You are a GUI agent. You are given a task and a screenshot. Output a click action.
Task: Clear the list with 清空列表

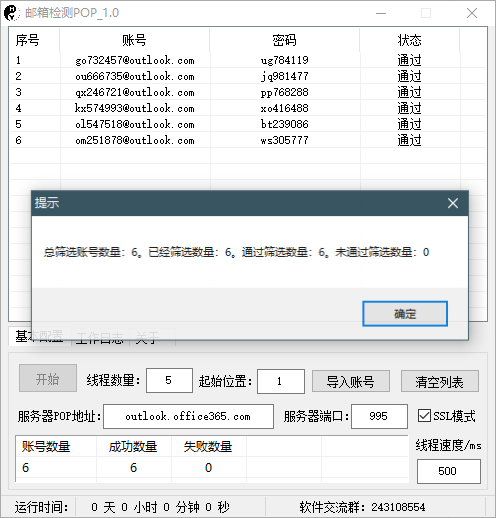440,381
